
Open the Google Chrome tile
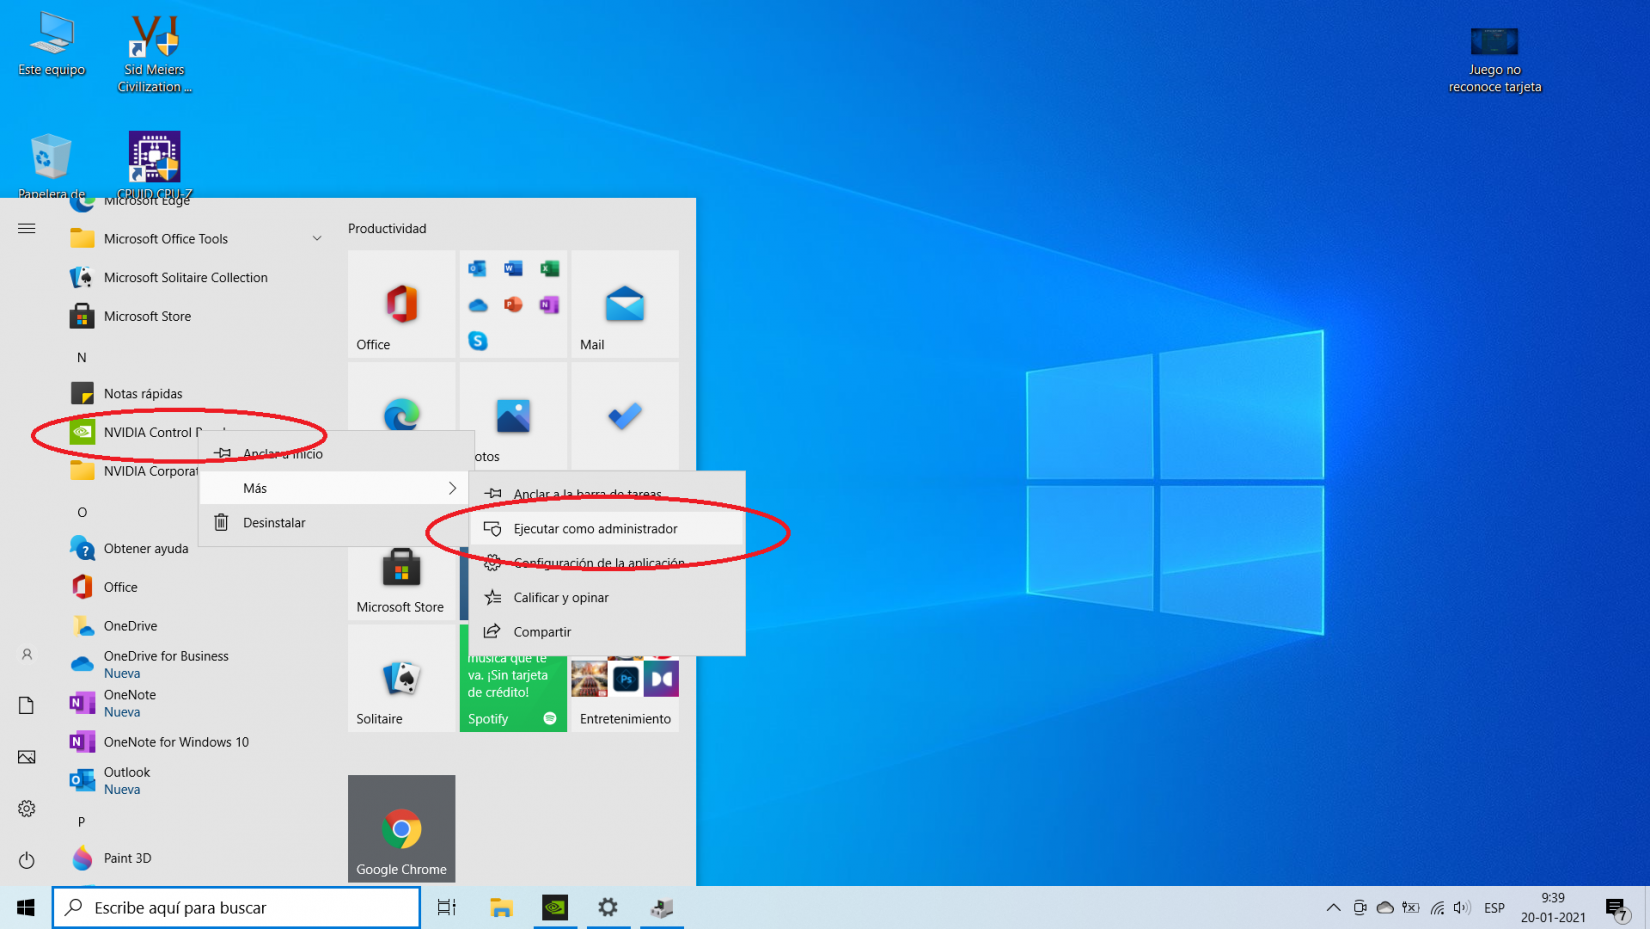tap(402, 829)
